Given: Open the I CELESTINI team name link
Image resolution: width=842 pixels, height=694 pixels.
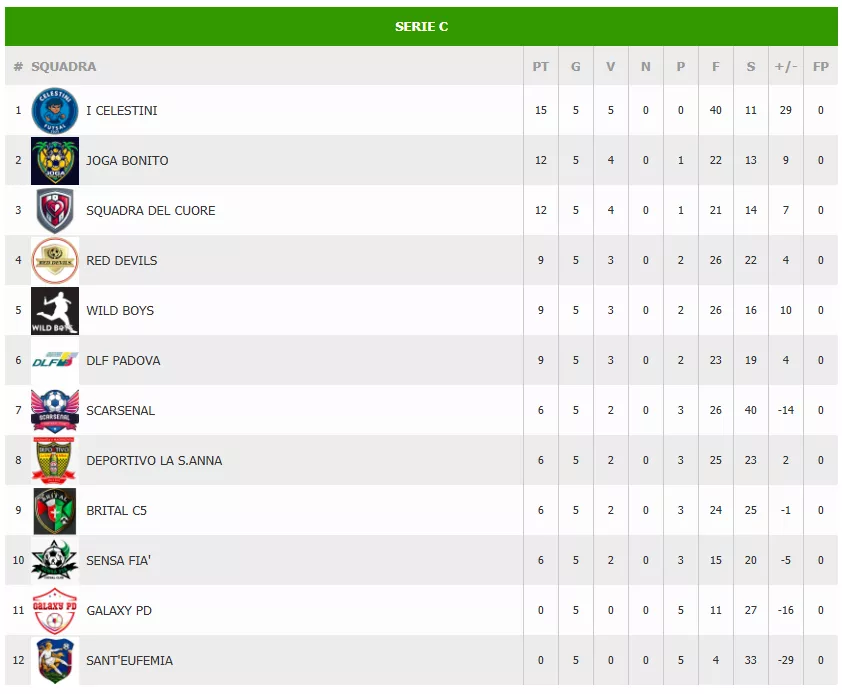Looking at the screenshot, I should click(x=122, y=110).
